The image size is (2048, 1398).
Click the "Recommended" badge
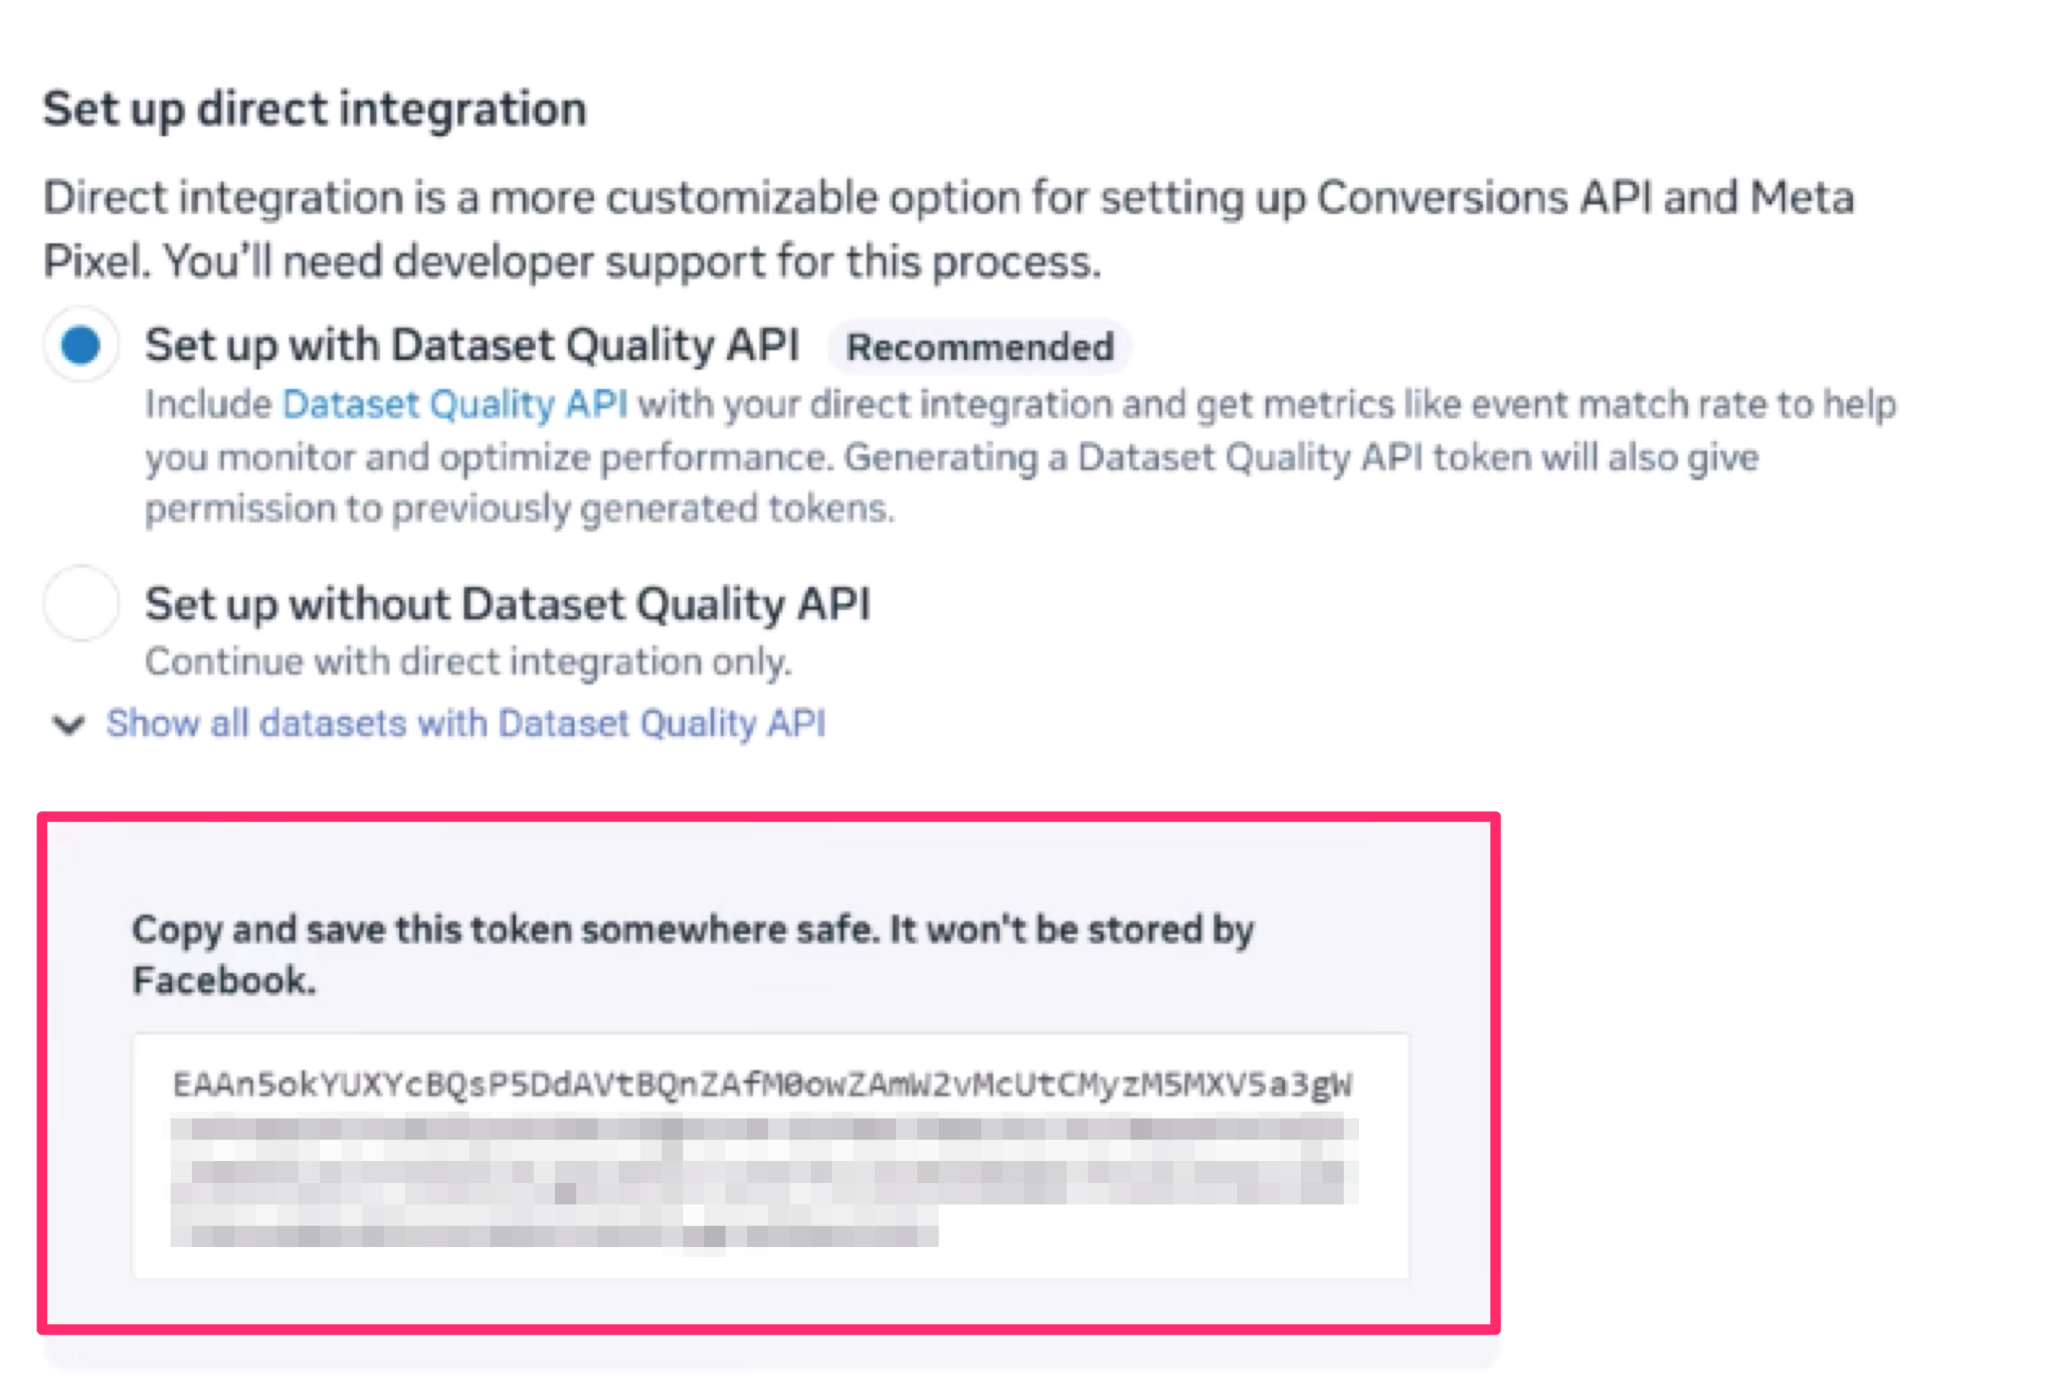pyautogui.click(x=979, y=347)
